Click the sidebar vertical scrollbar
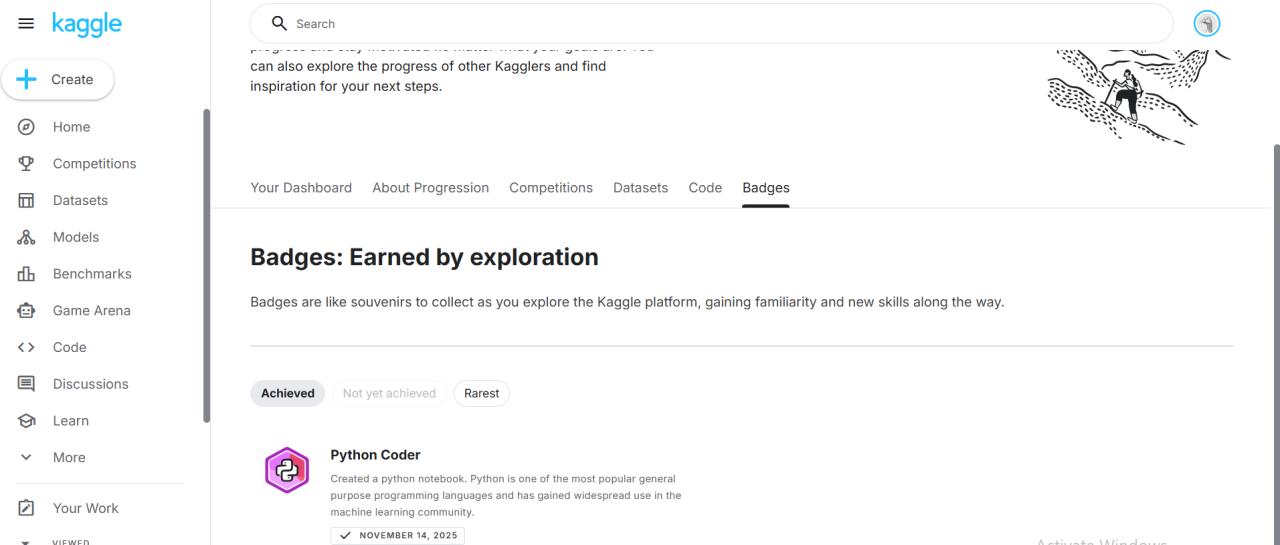This screenshot has height=545, width=1280. click(x=207, y=265)
